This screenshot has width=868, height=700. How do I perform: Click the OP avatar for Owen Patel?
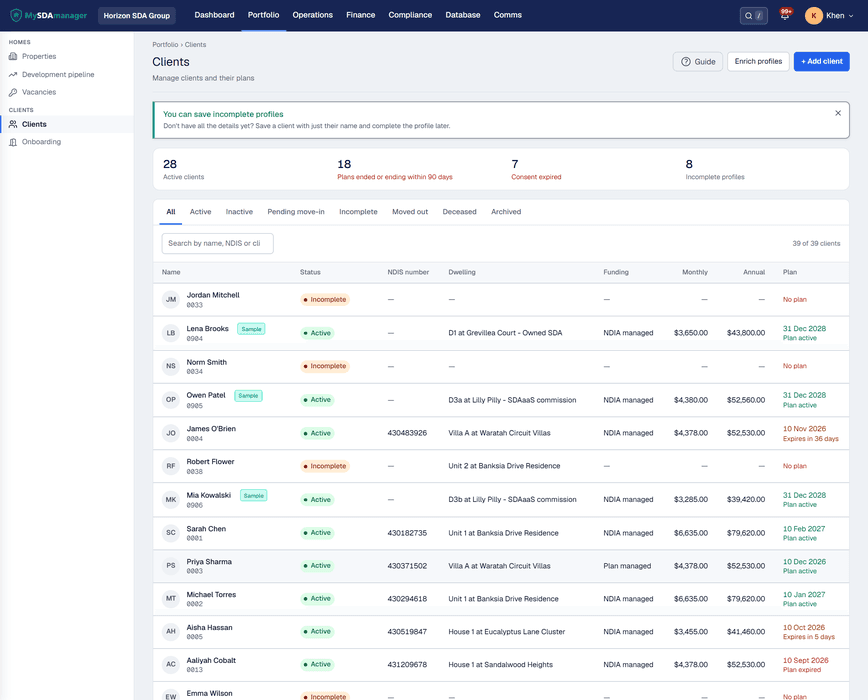pos(171,400)
